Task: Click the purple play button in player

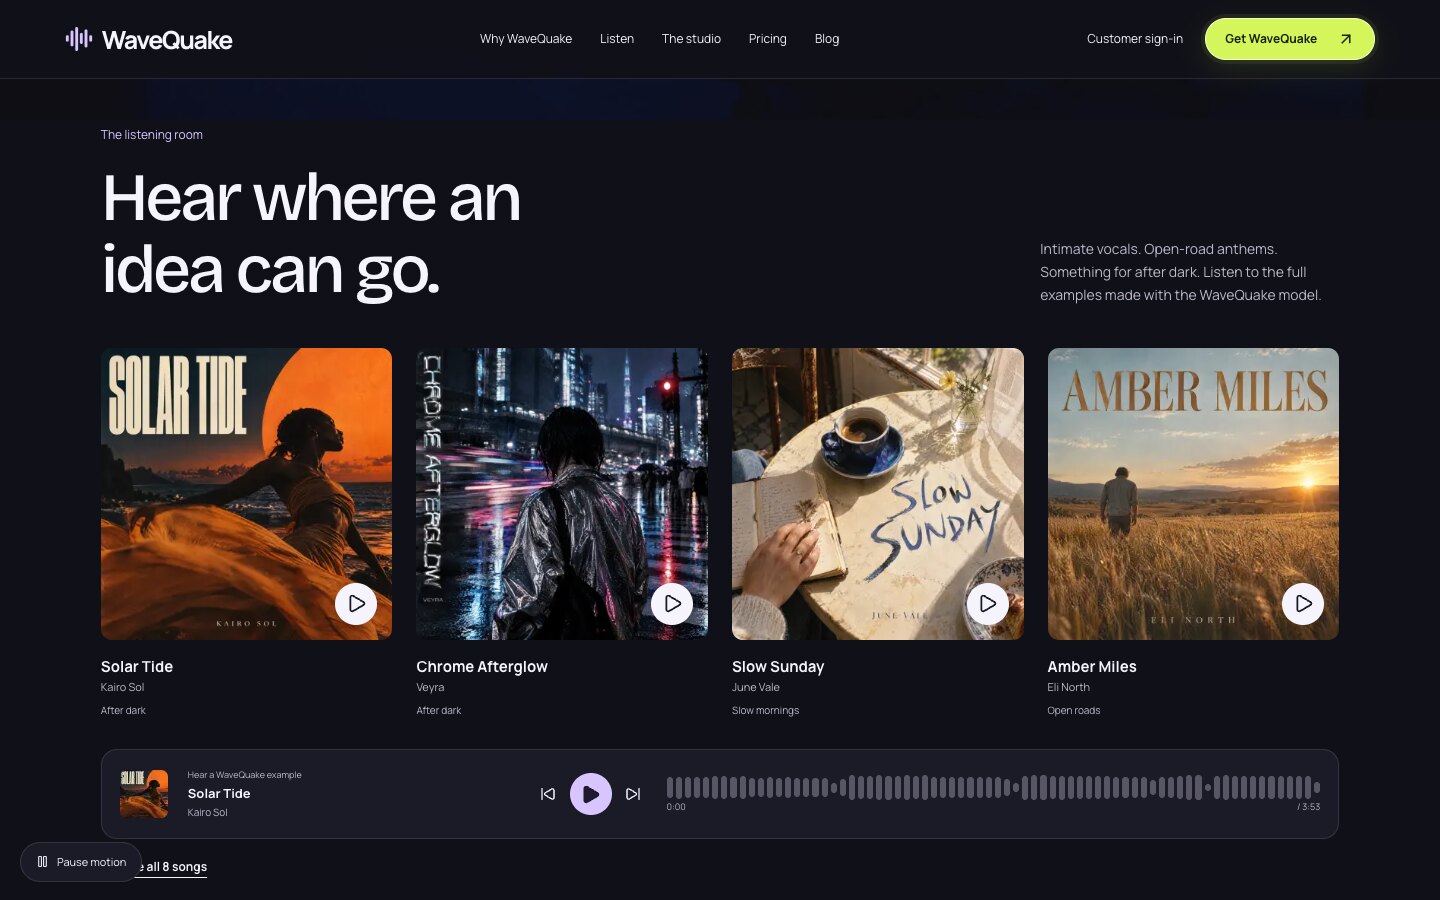Action: point(591,794)
